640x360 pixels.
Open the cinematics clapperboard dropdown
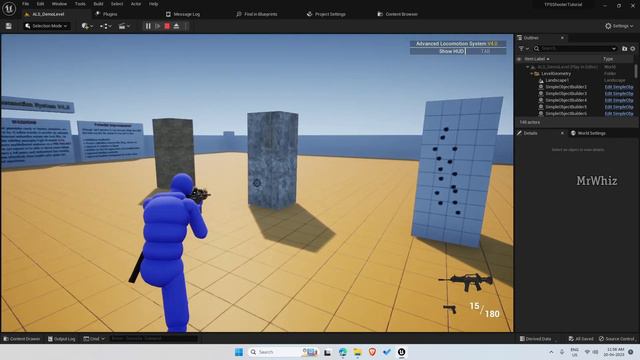pos(124,26)
